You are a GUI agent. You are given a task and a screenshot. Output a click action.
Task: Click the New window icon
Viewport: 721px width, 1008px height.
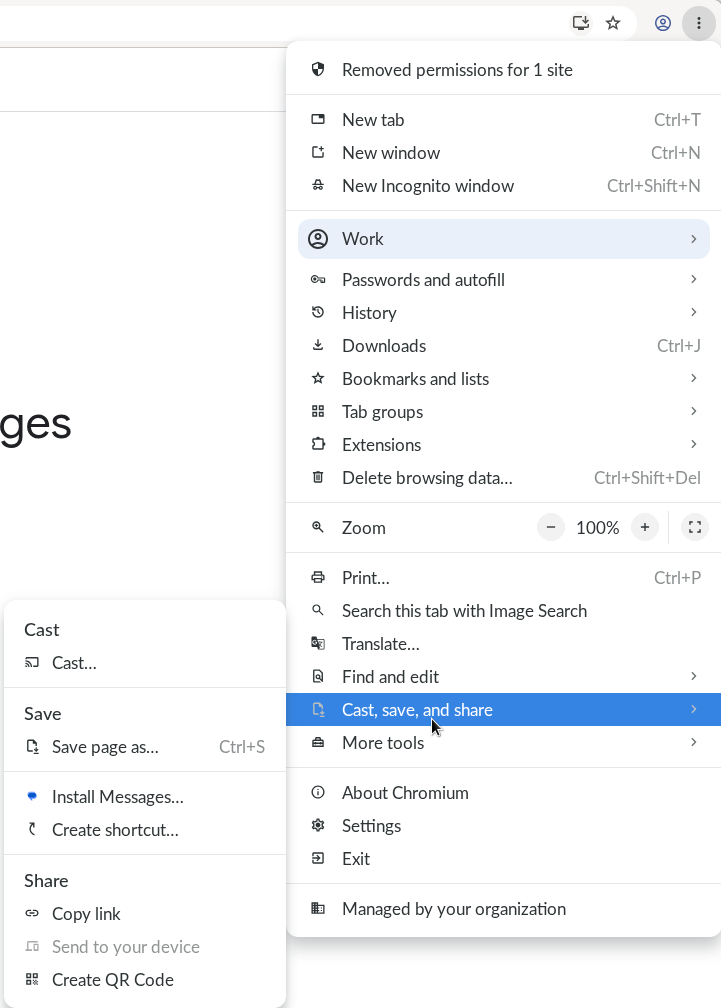coord(318,152)
